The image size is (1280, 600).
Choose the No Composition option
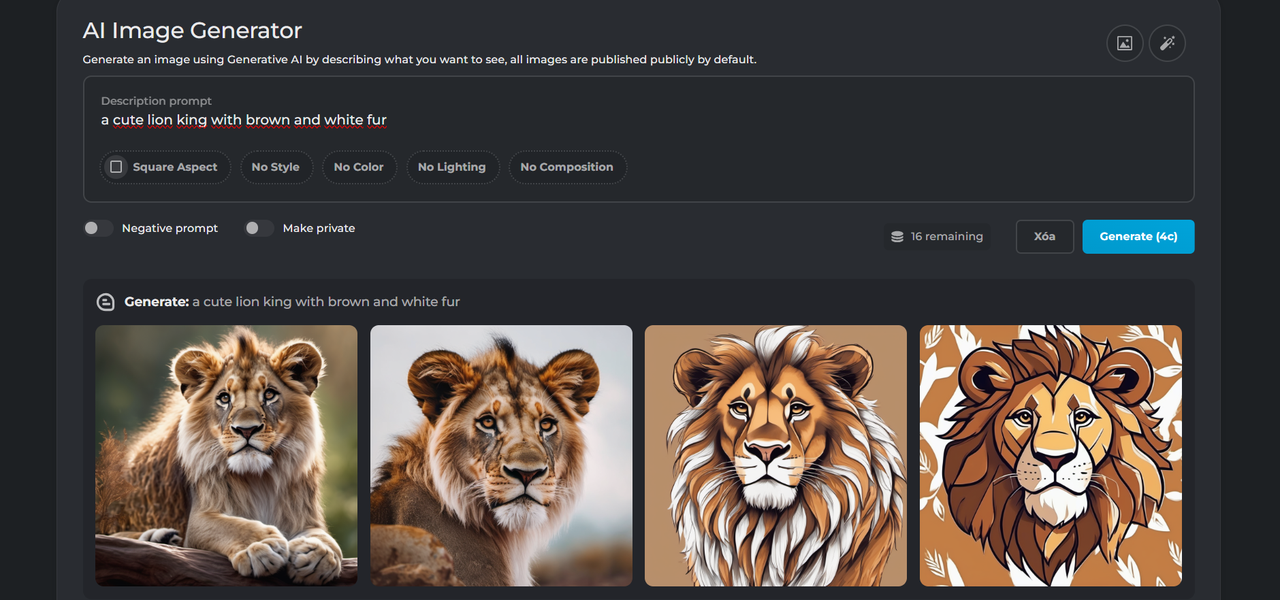(x=566, y=167)
